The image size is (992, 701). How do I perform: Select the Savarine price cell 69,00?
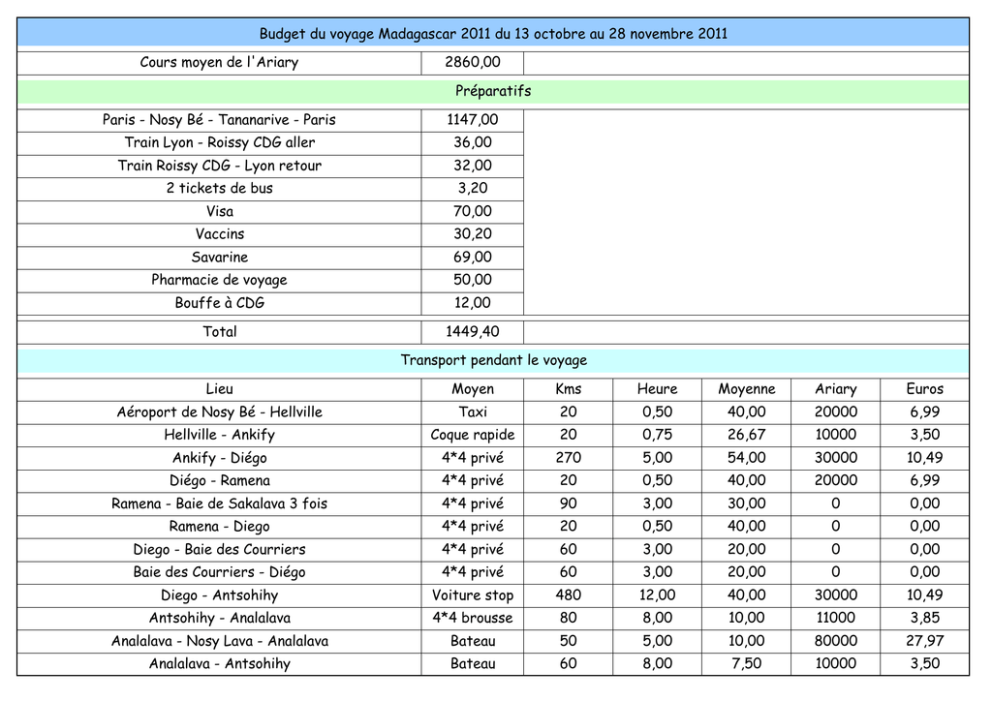(x=472, y=257)
